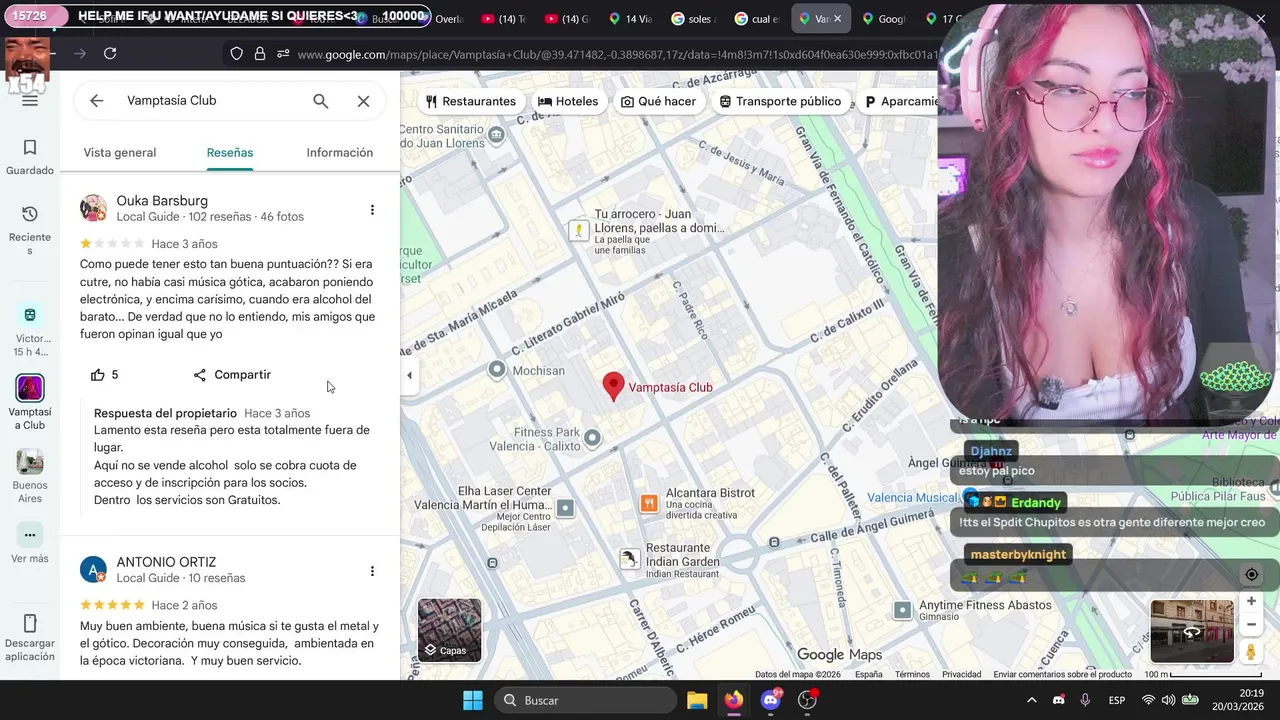
Task: Click browser forward arrow
Action: point(80,54)
